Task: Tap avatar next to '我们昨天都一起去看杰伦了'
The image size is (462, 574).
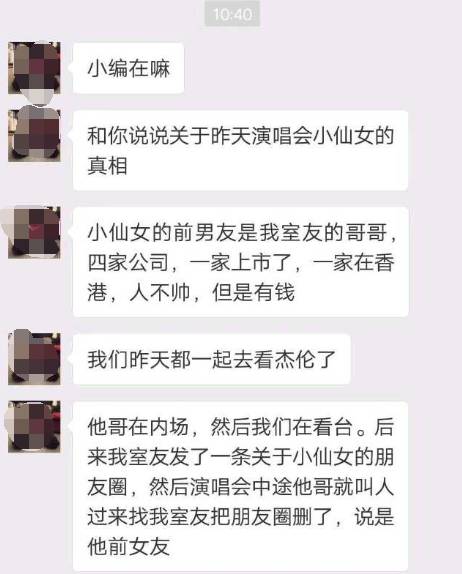Action: pos(34,359)
